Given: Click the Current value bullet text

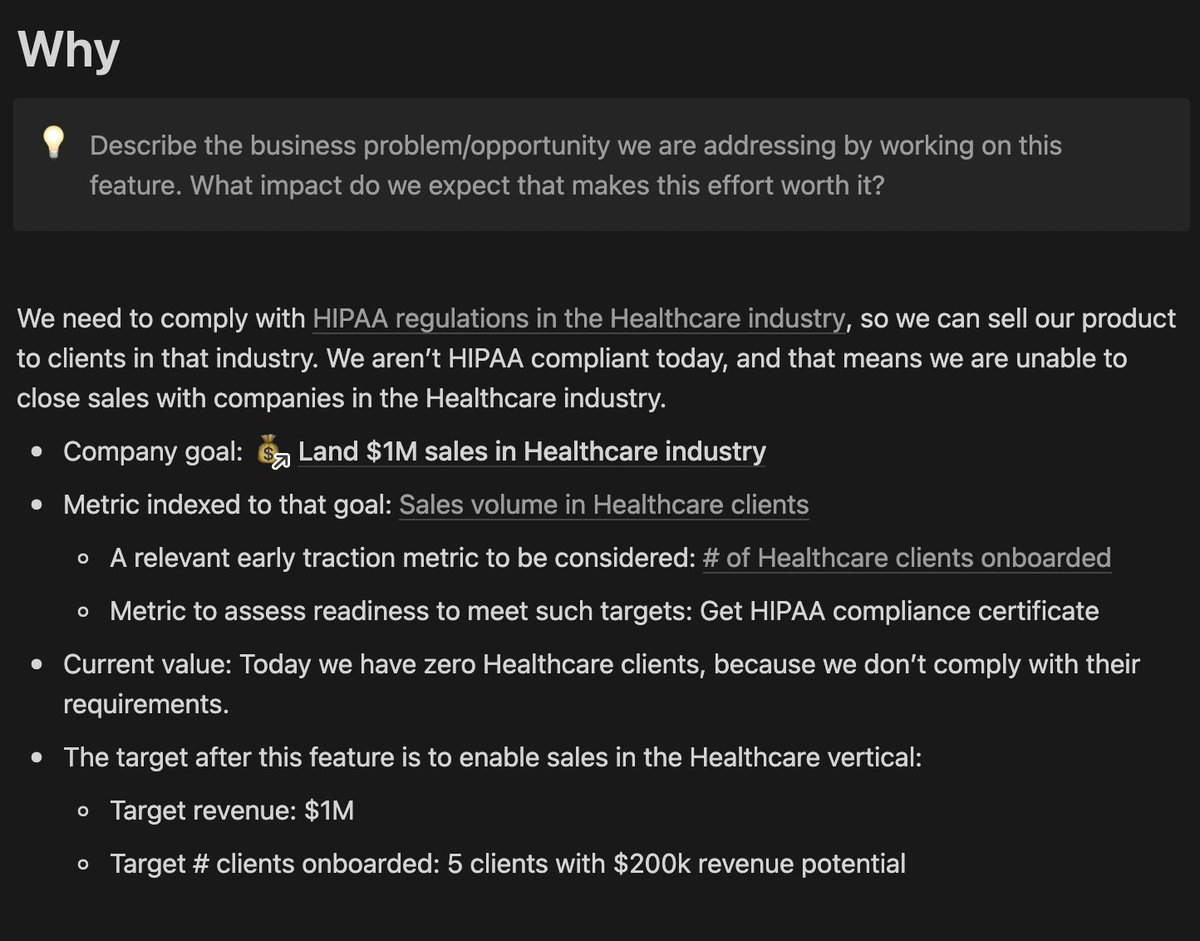Looking at the screenshot, I should [x=602, y=684].
